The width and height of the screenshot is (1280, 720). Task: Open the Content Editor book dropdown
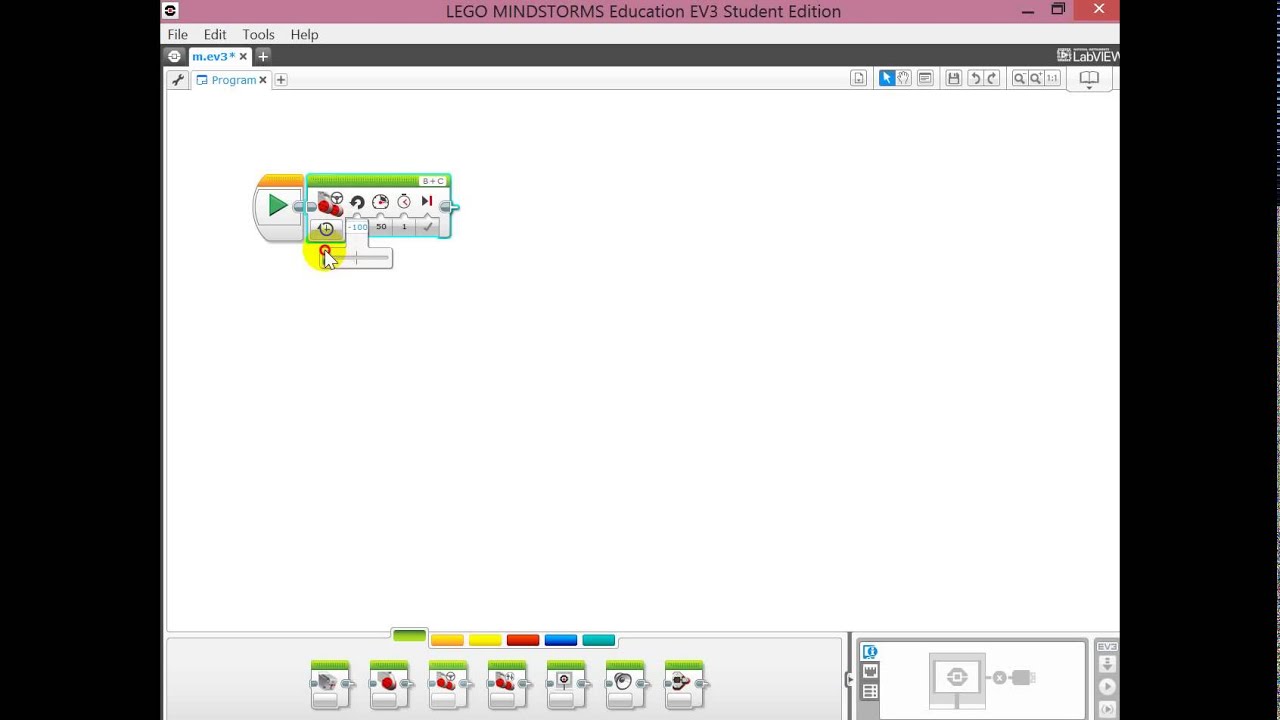coord(1089,80)
